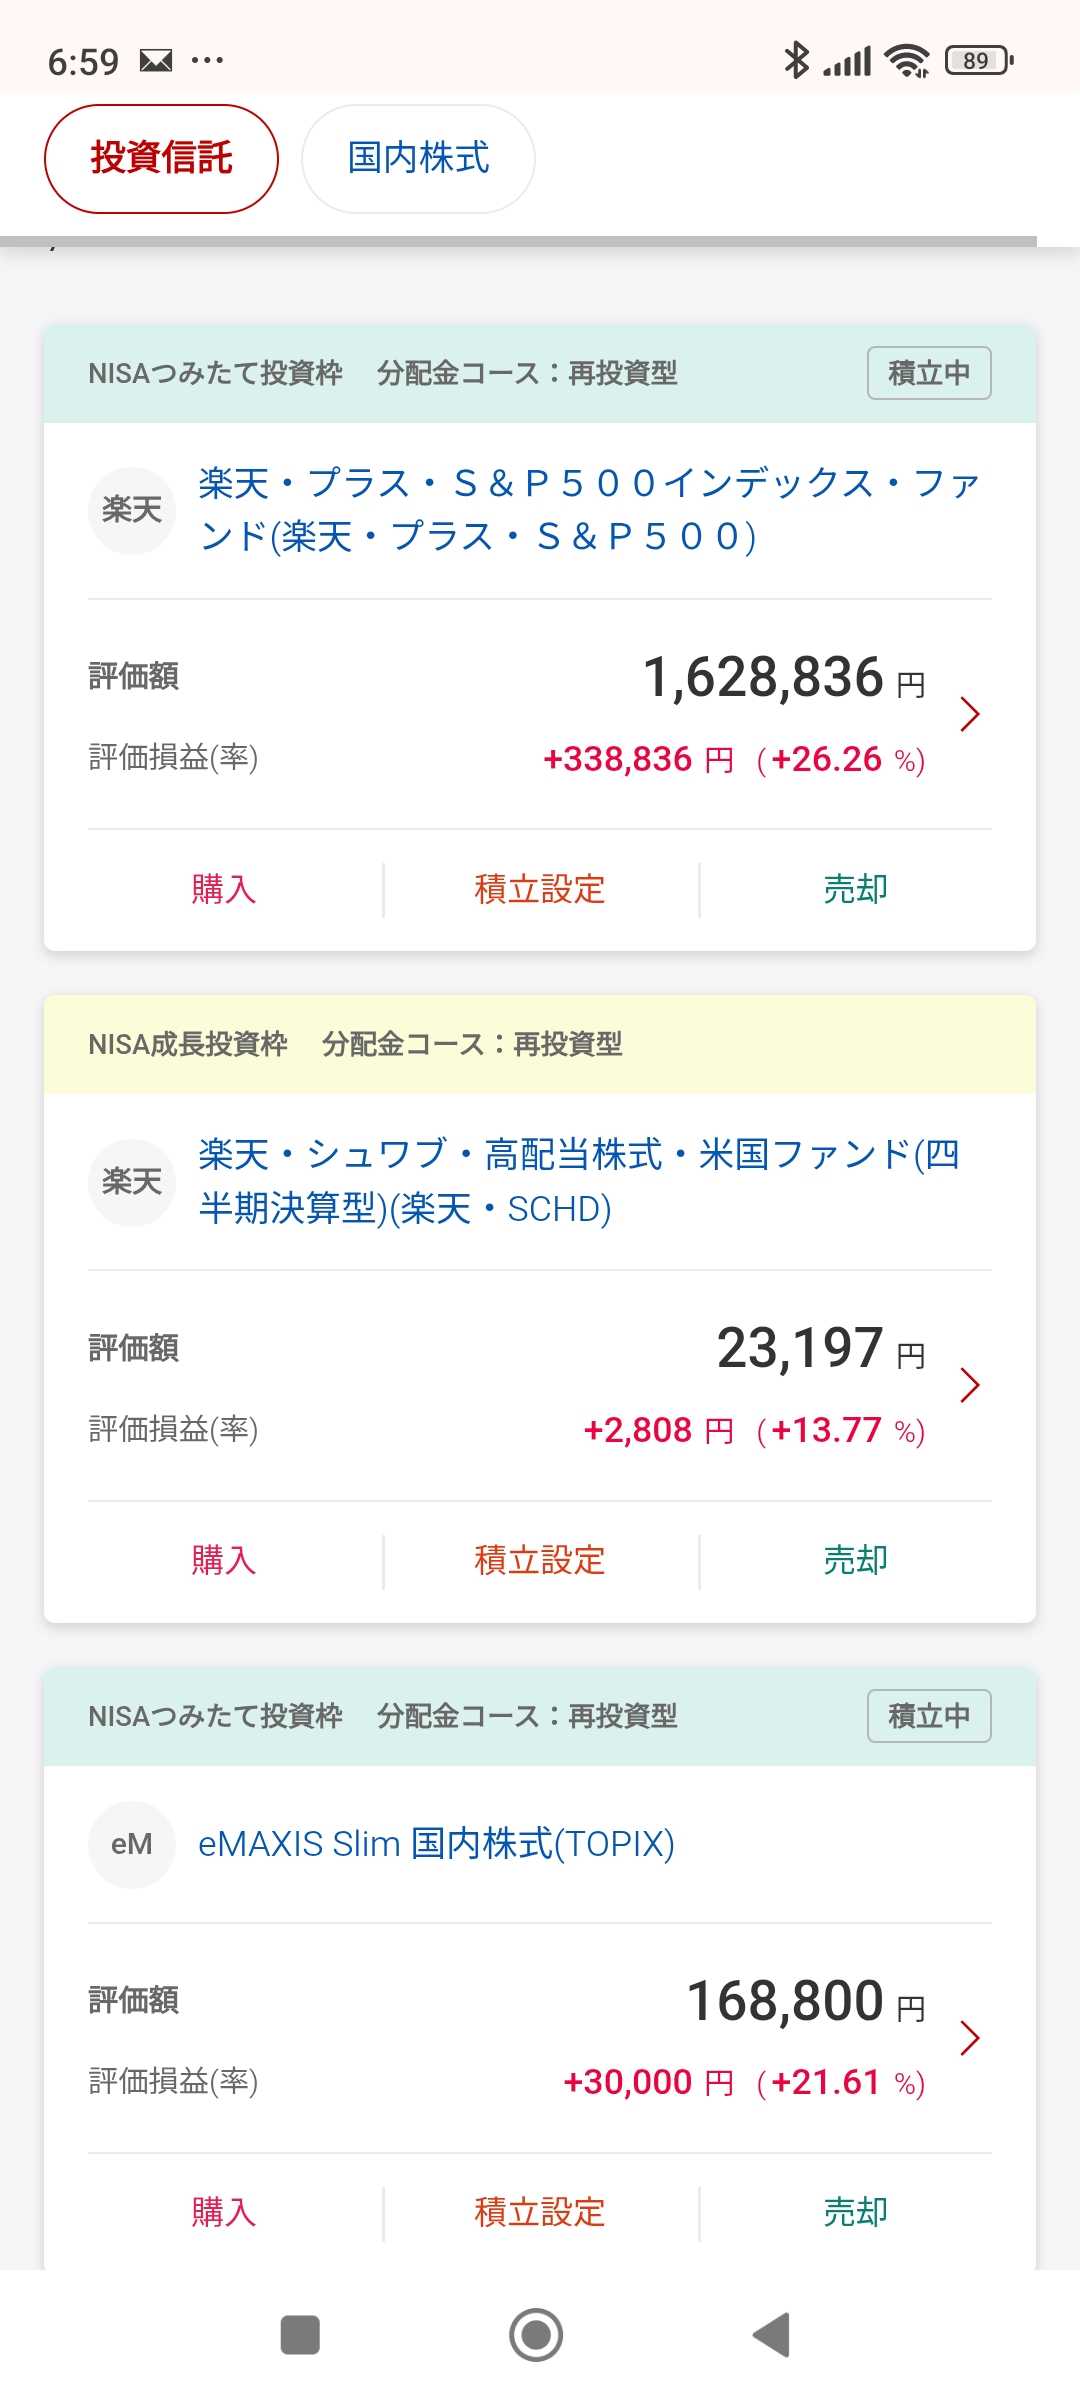
Task: Open the eMAXIS Slim 国内株式(TOPIX) link
Action: point(436,1844)
